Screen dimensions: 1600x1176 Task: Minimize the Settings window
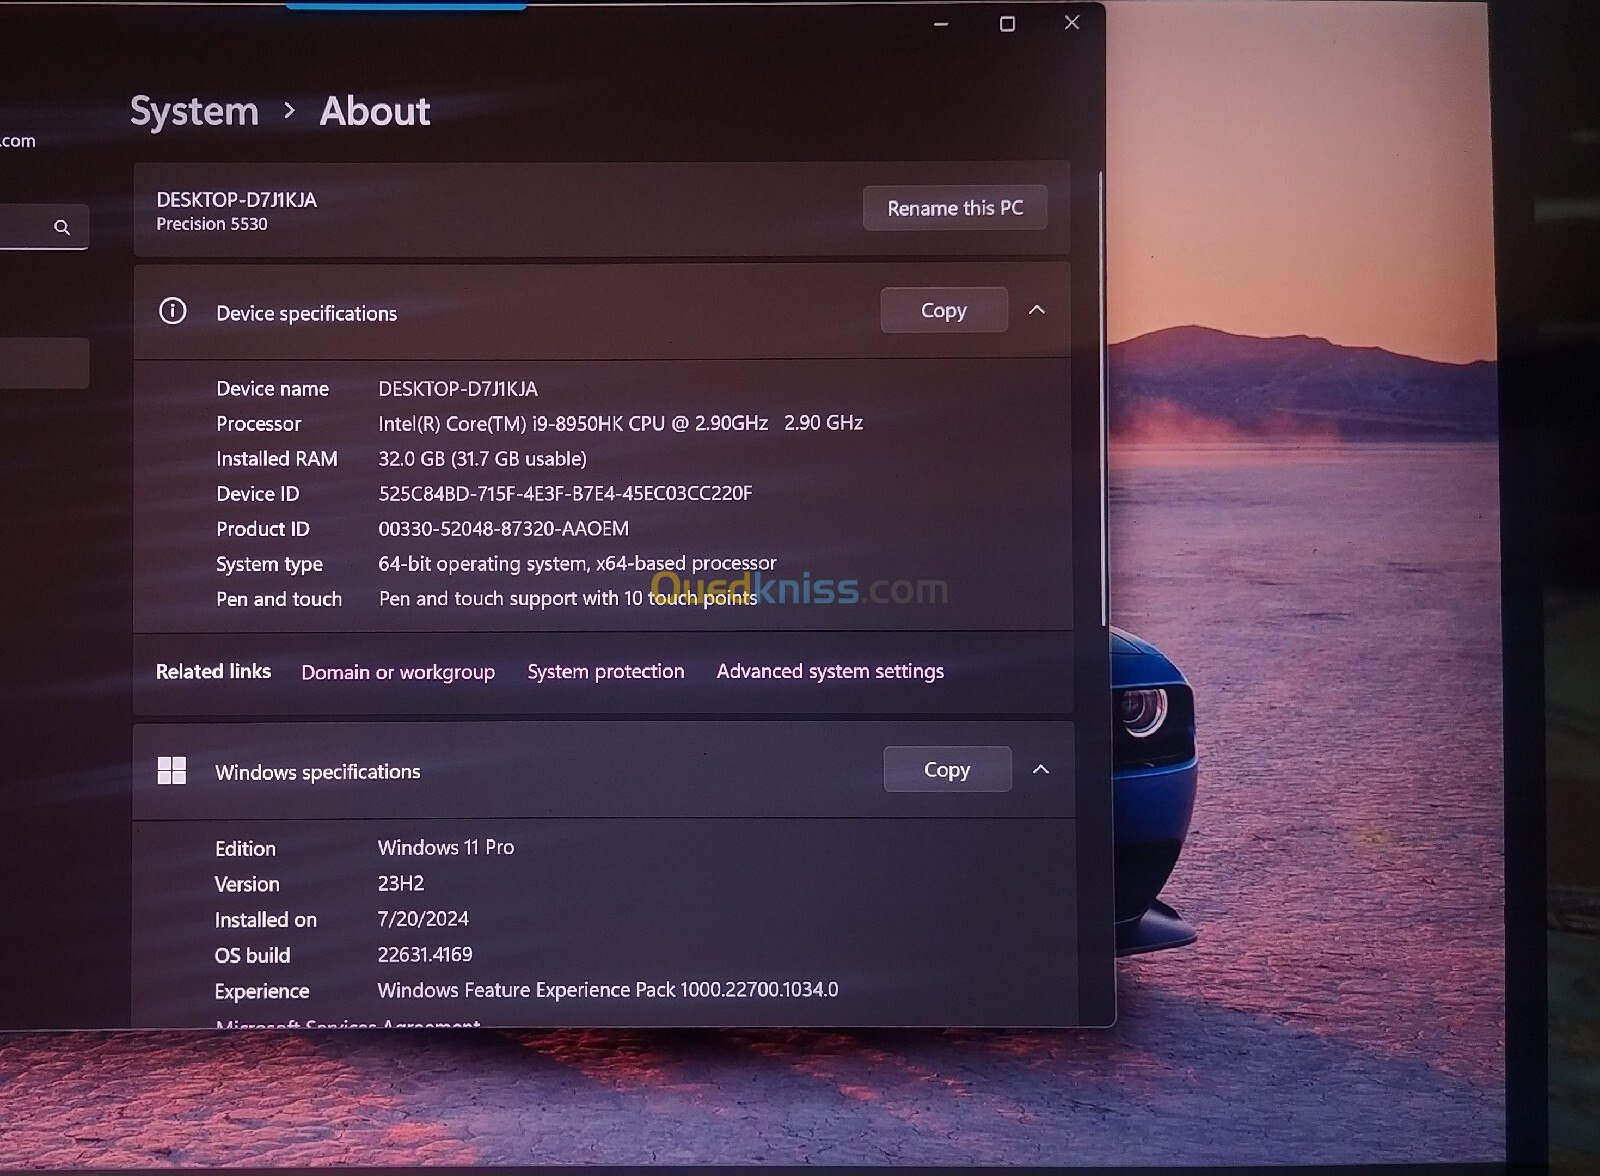pos(941,23)
